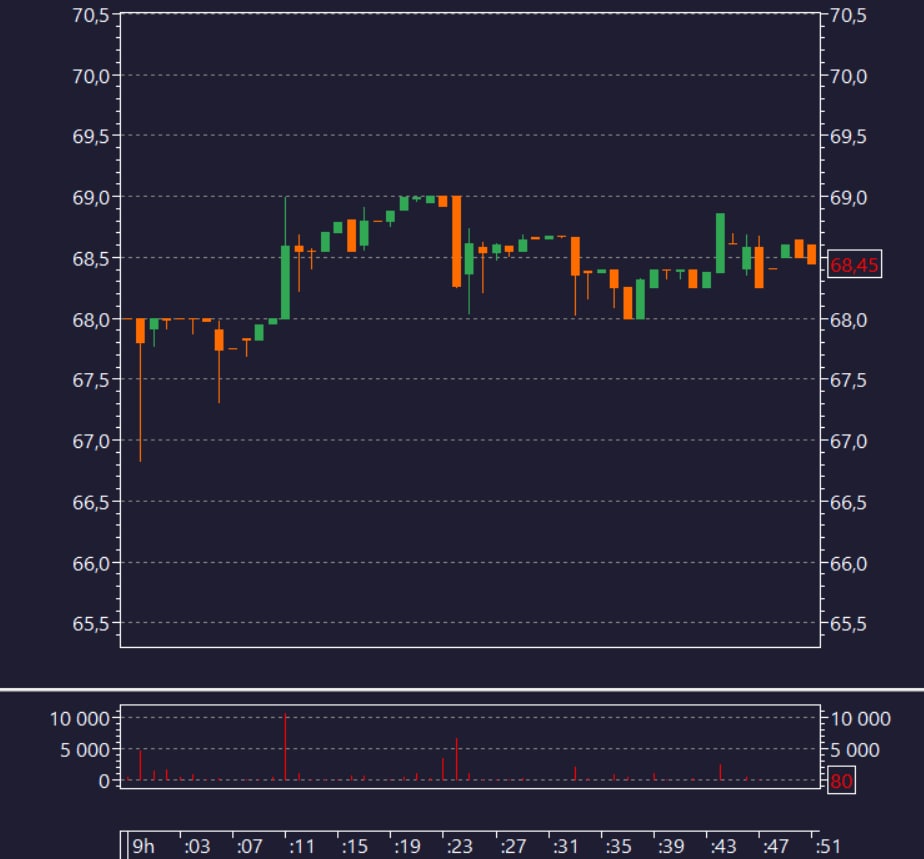Select the :31 time axis label

[565, 846]
